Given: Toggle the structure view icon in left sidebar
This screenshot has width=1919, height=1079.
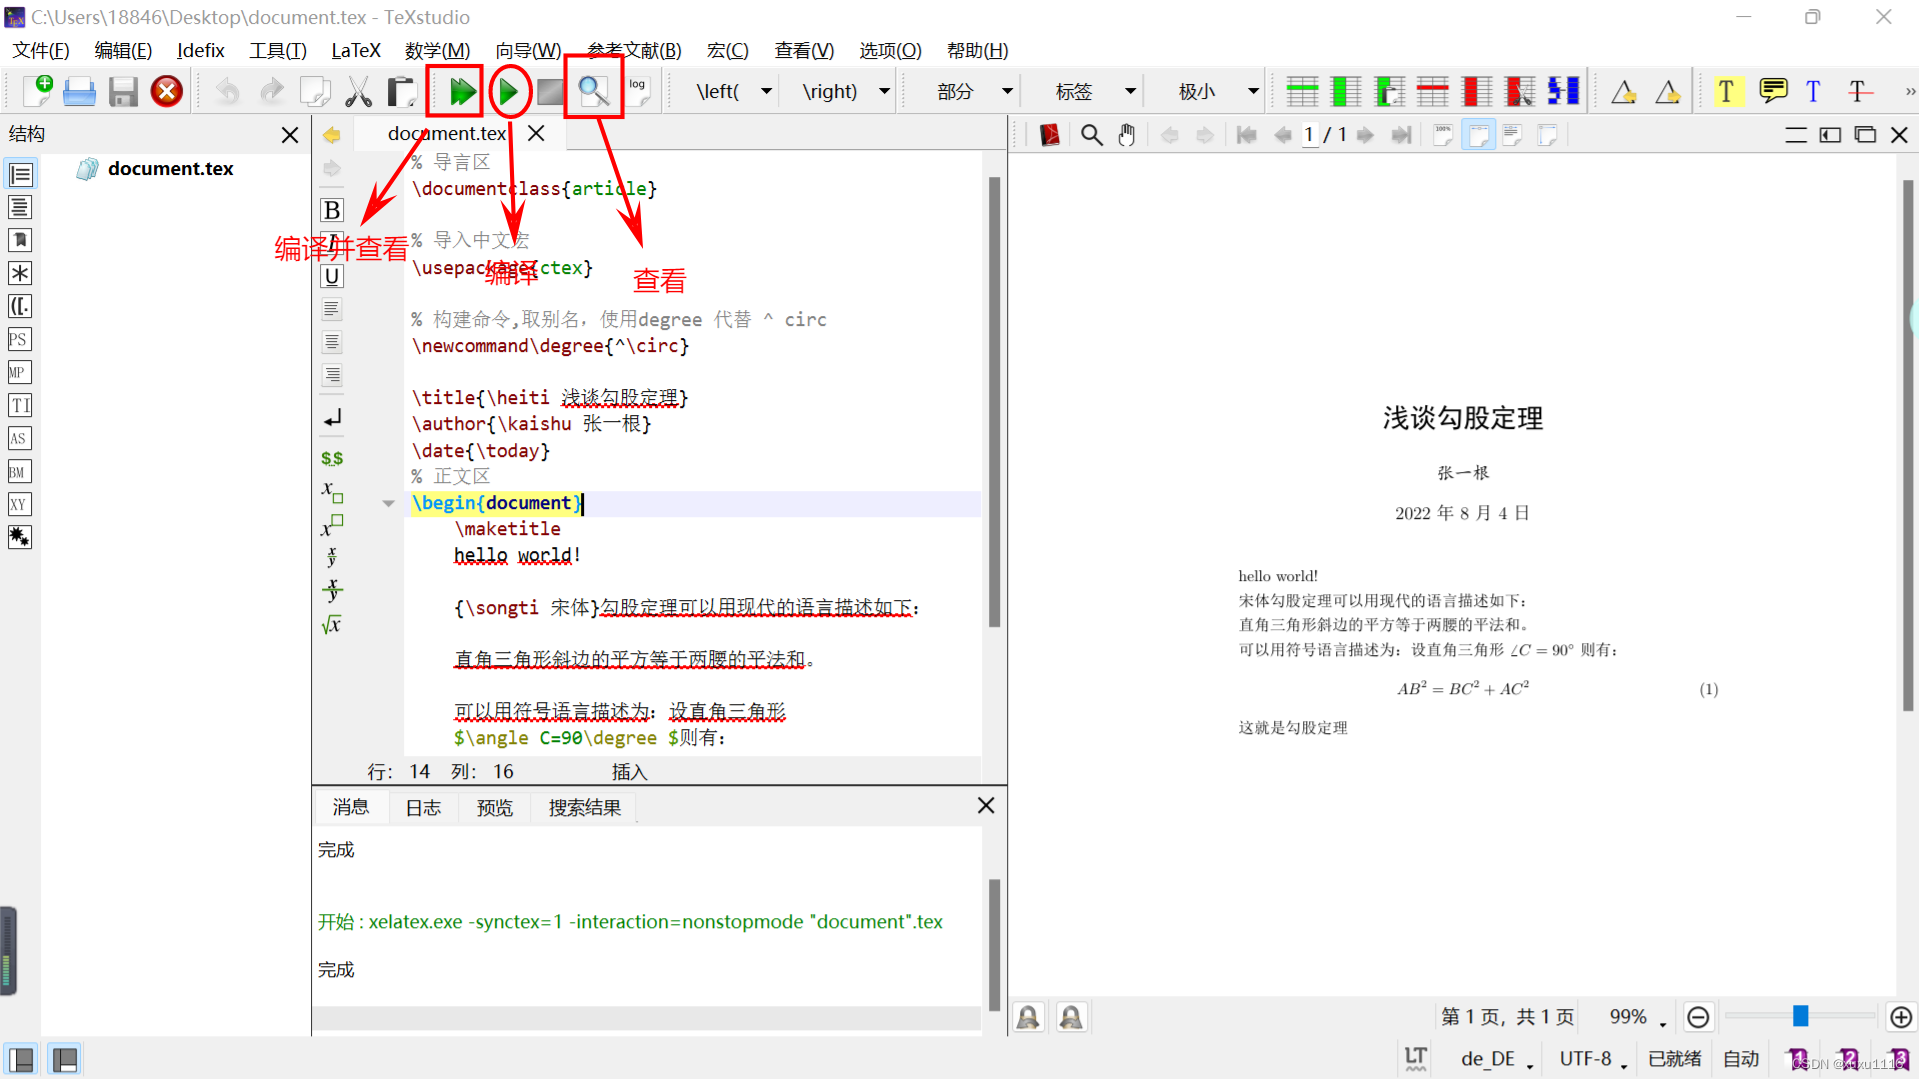Looking at the screenshot, I should (x=20, y=175).
